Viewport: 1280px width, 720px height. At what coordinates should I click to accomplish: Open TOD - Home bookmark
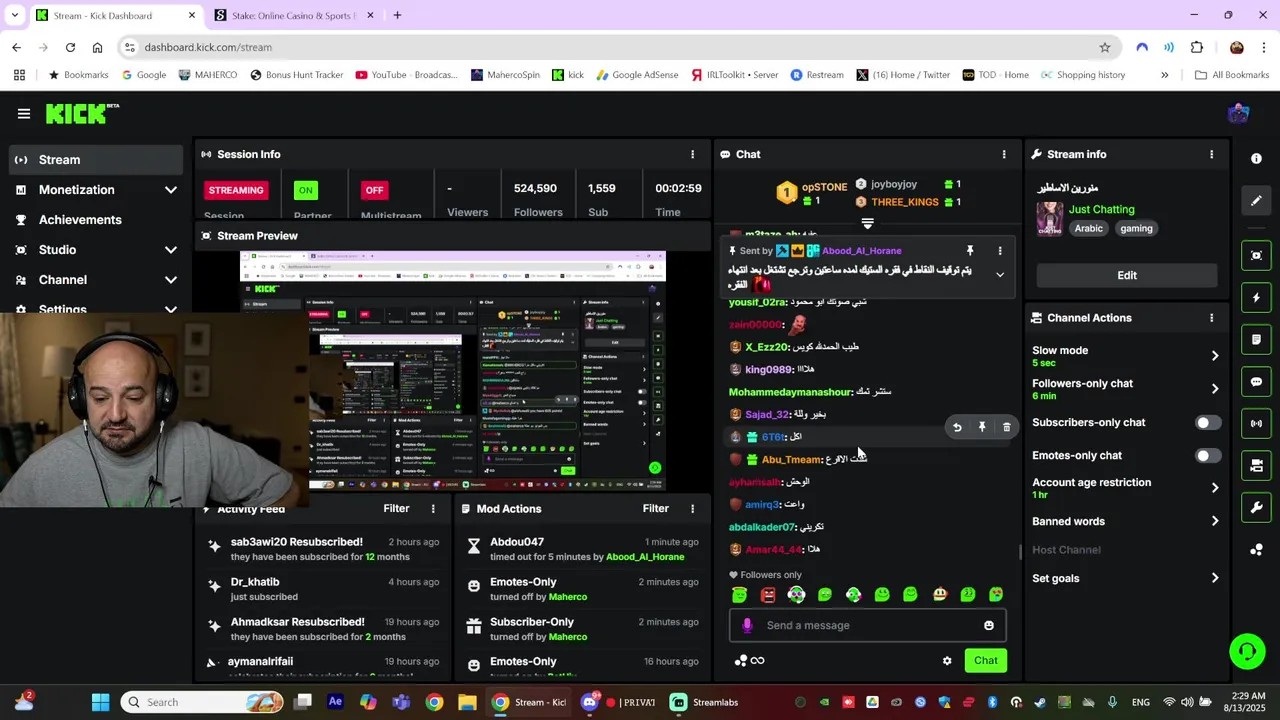(996, 75)
